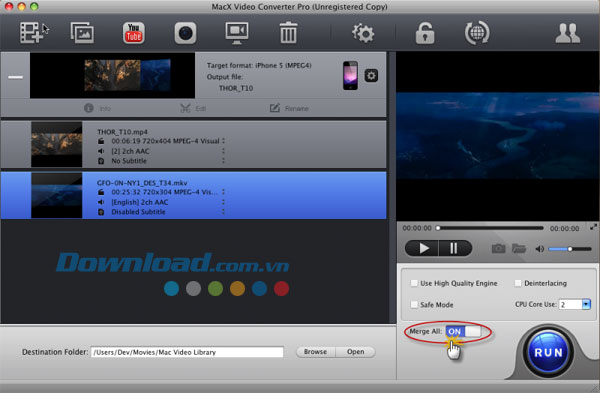Rename the output file
This screenshot has width=600, height=393.
click(289, 108)
